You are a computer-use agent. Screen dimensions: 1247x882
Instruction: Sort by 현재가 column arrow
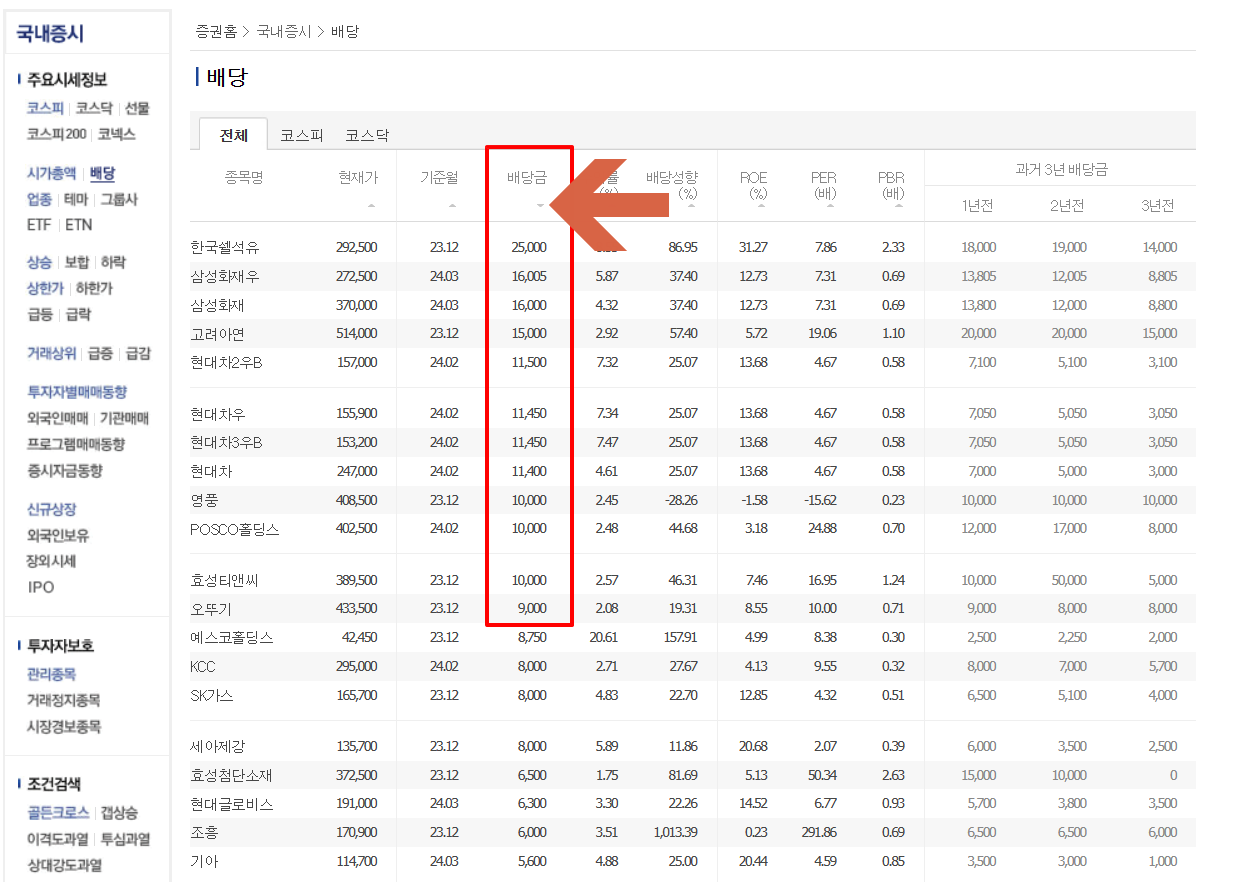[x=372, y=205]
